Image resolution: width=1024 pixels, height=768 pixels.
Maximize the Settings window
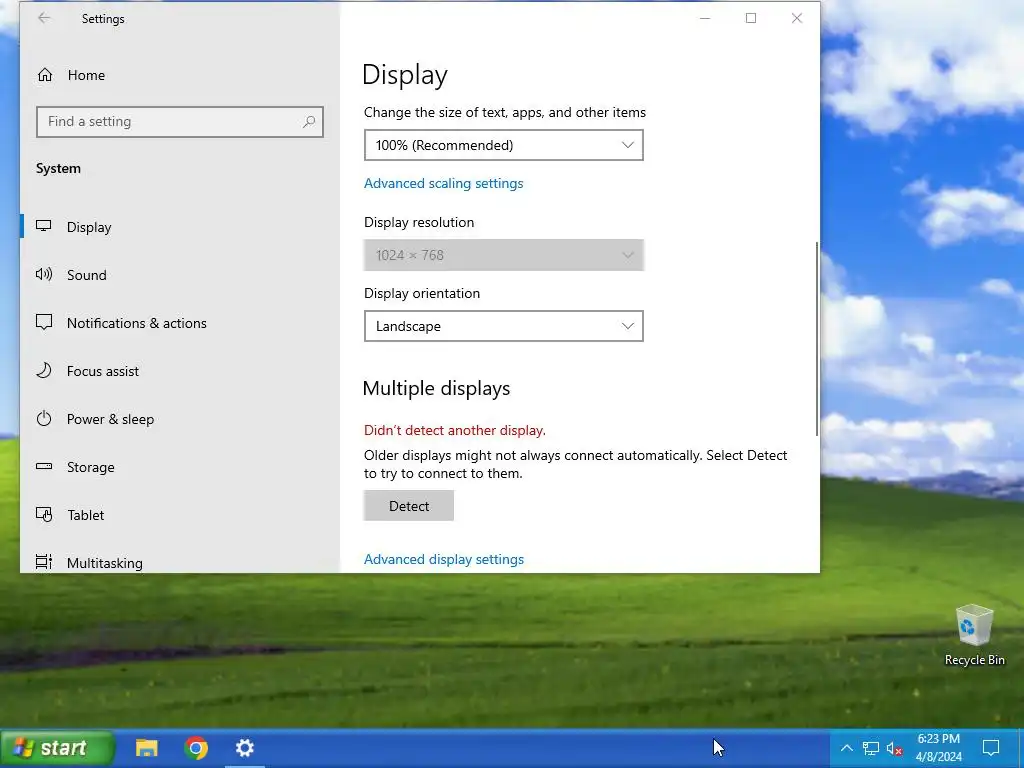pyautogui.click(x=751, y=18)
